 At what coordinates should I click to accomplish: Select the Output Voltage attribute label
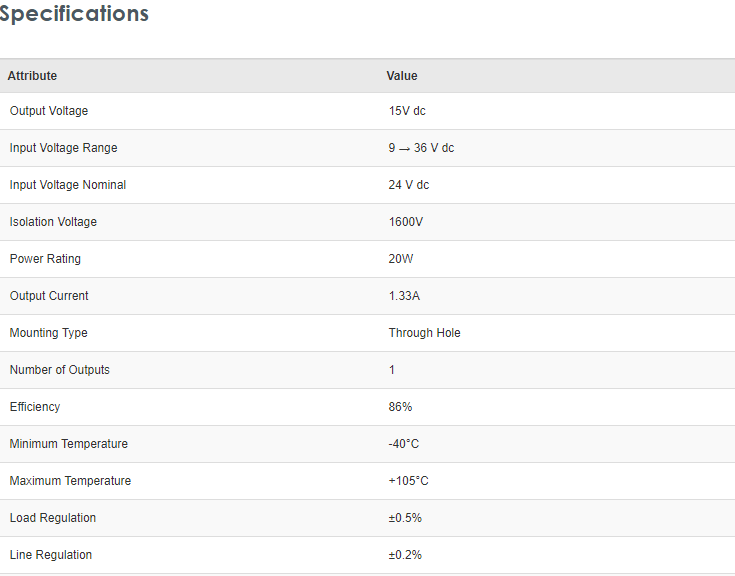[x=49, y=111]
